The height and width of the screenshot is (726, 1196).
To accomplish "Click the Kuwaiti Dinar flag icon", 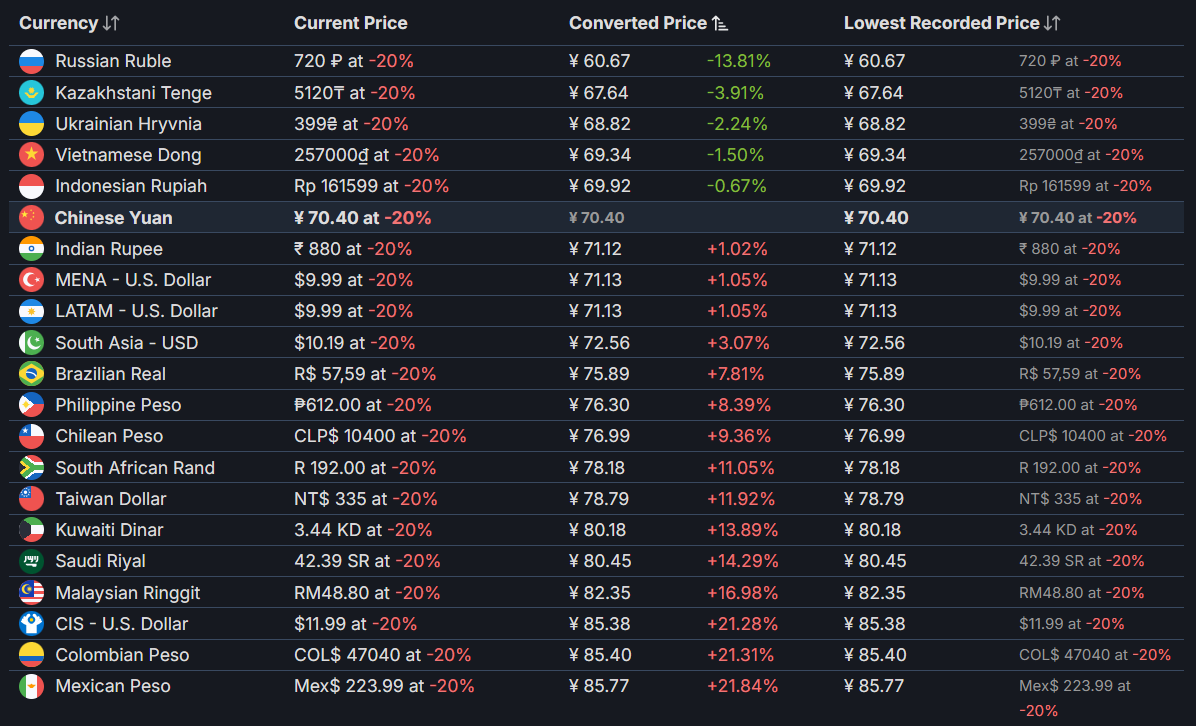I will pyautogui.click(x=32, y=530).
